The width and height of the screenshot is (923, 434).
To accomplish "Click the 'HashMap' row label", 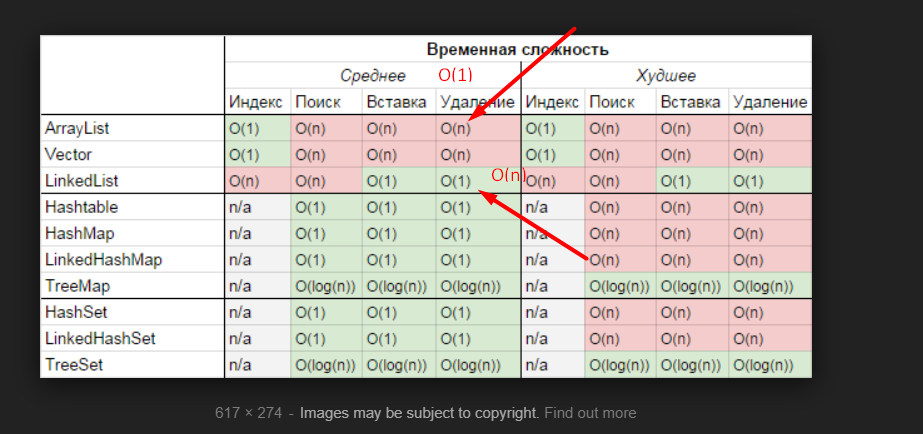I will click(79, 234).
